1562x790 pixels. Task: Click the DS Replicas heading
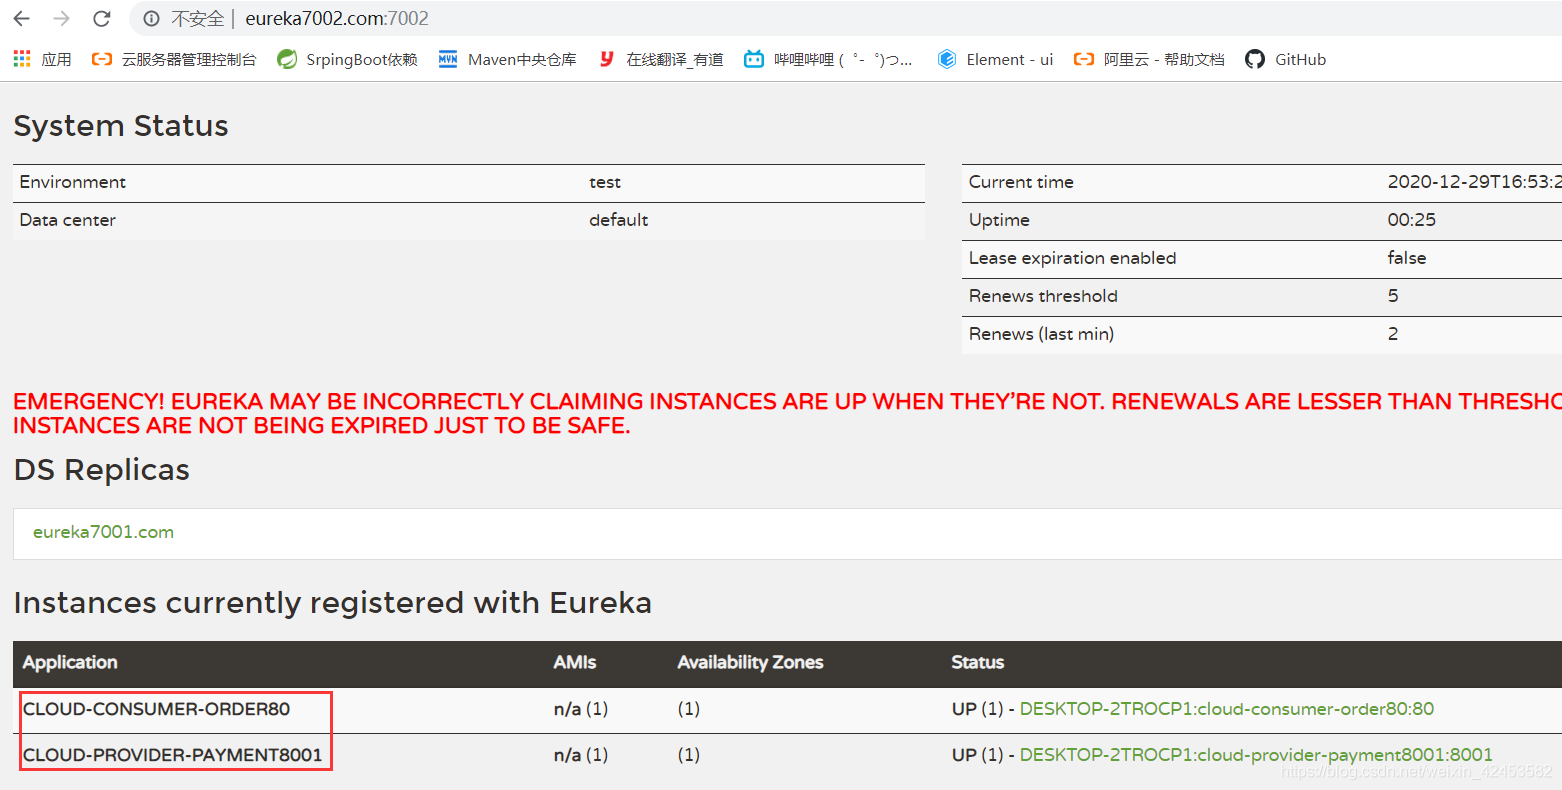click(102, 470)
